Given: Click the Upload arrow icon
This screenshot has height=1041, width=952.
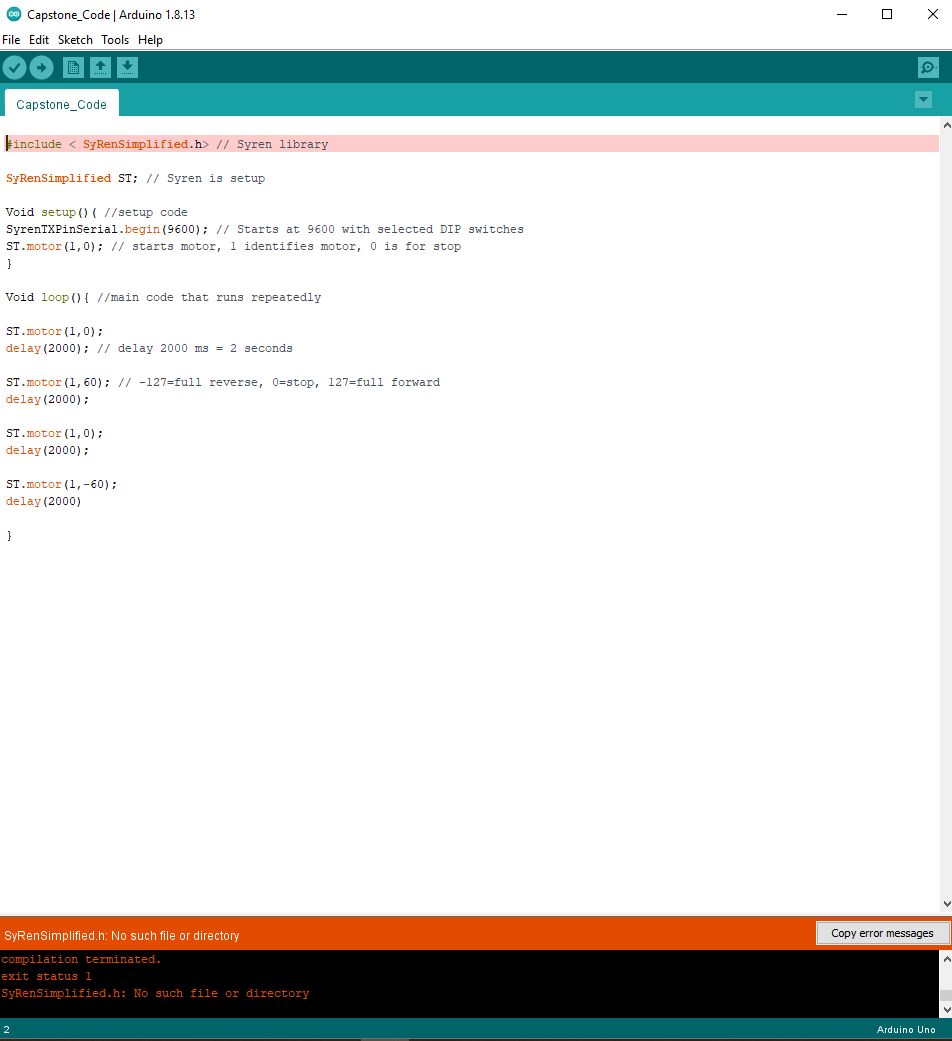Looking at the screenshot, I should tap(41, 67).
